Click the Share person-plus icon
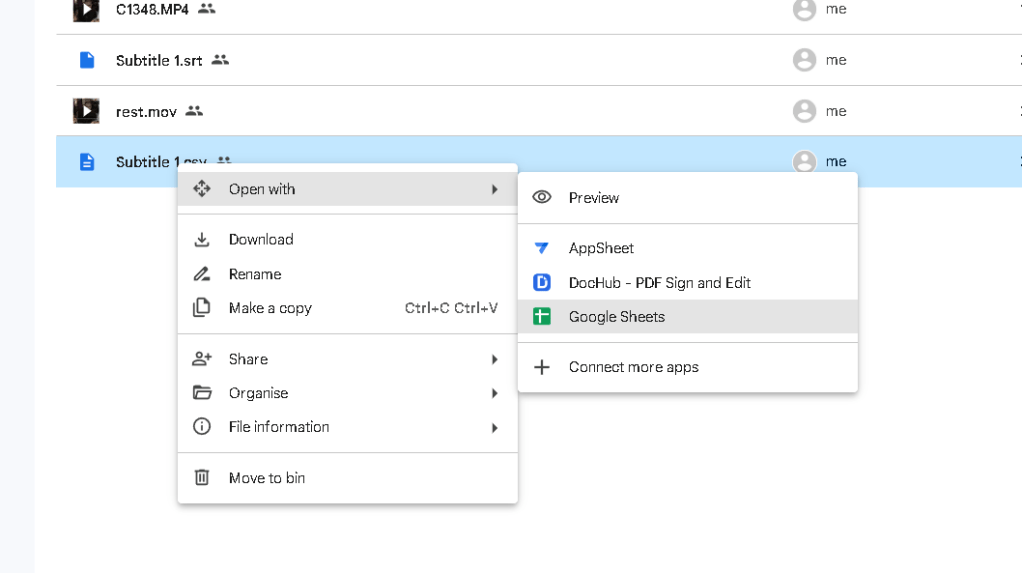 click(x=202, y=359)
